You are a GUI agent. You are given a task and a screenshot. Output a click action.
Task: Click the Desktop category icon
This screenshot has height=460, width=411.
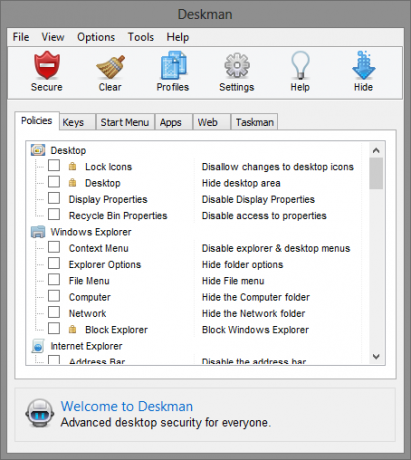point(38,150)
